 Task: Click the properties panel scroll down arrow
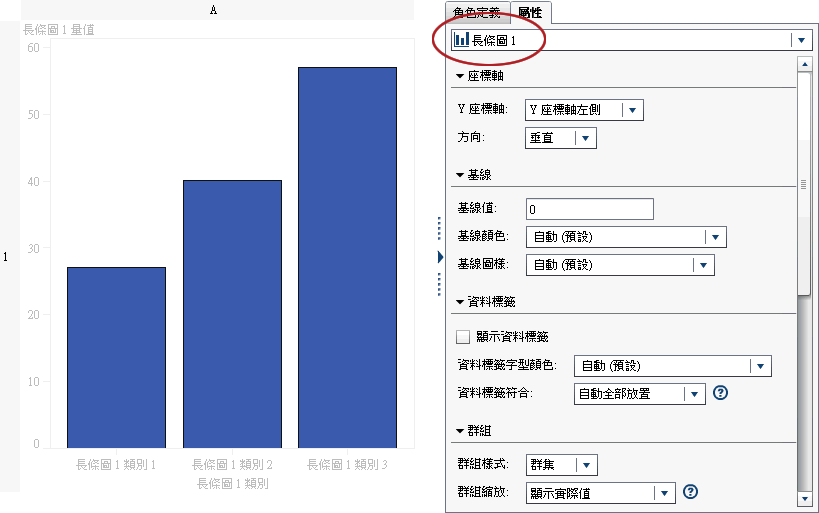[804, 499]
